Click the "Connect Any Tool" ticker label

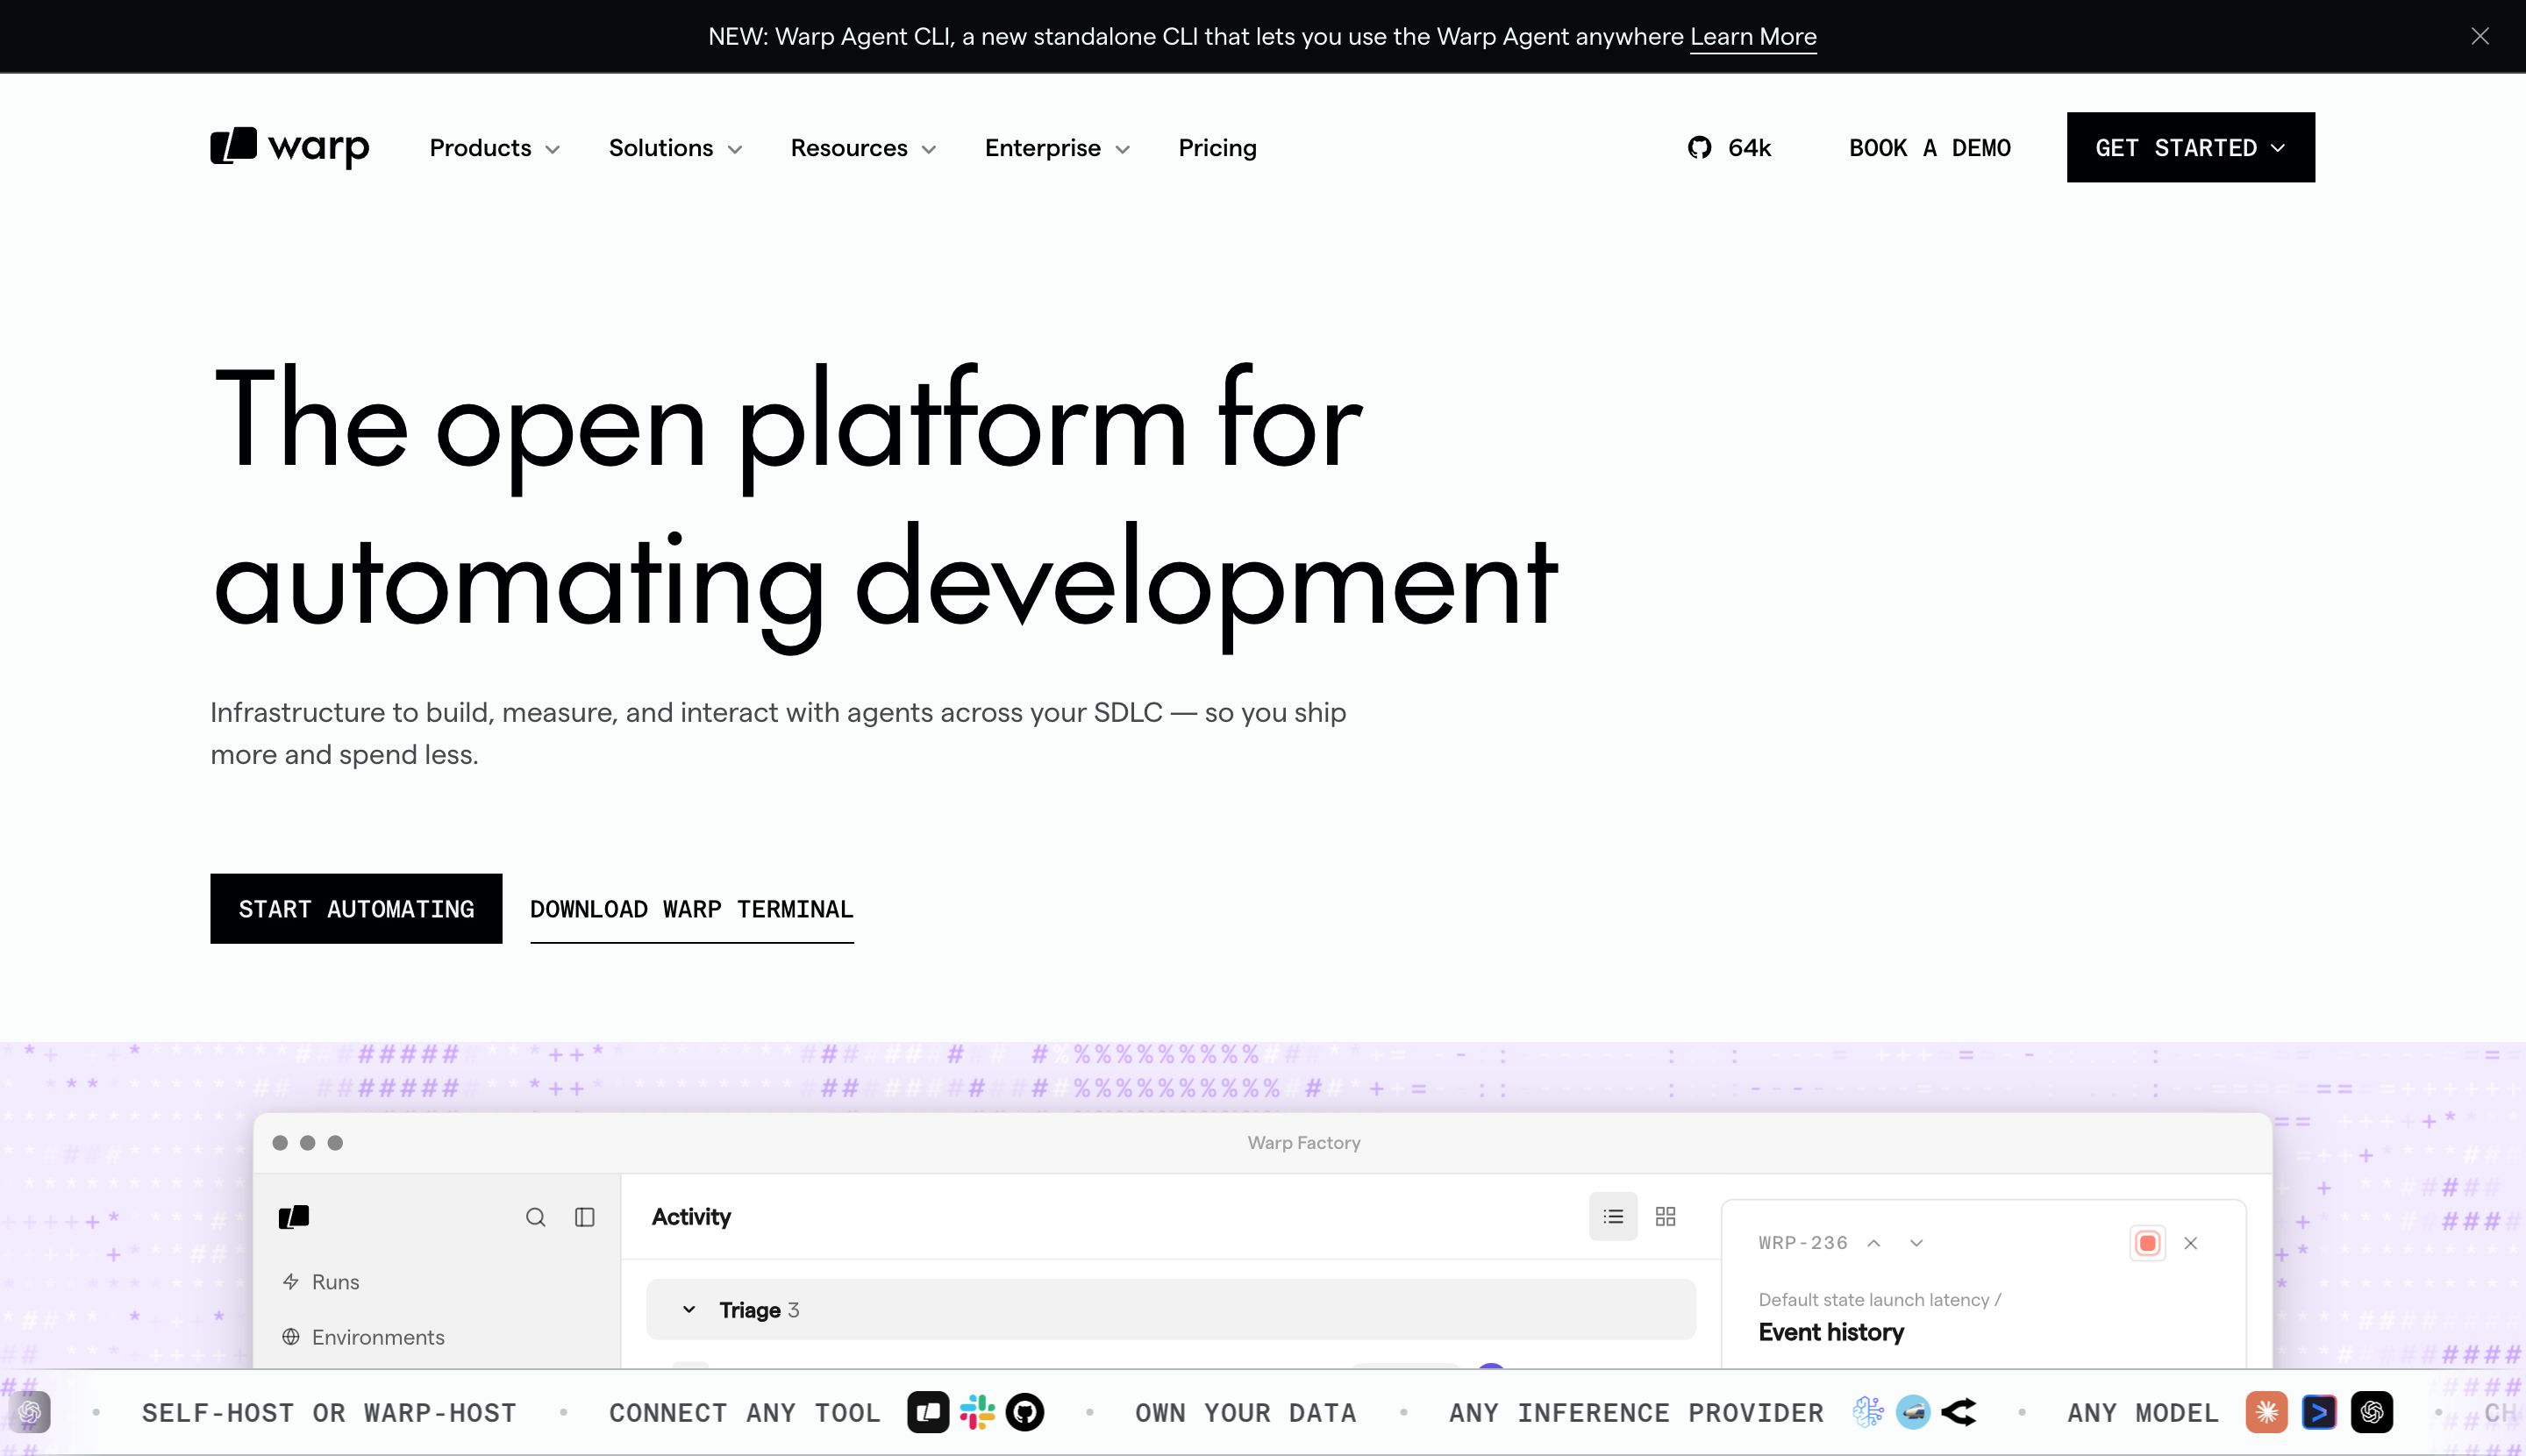[744, 1413]
